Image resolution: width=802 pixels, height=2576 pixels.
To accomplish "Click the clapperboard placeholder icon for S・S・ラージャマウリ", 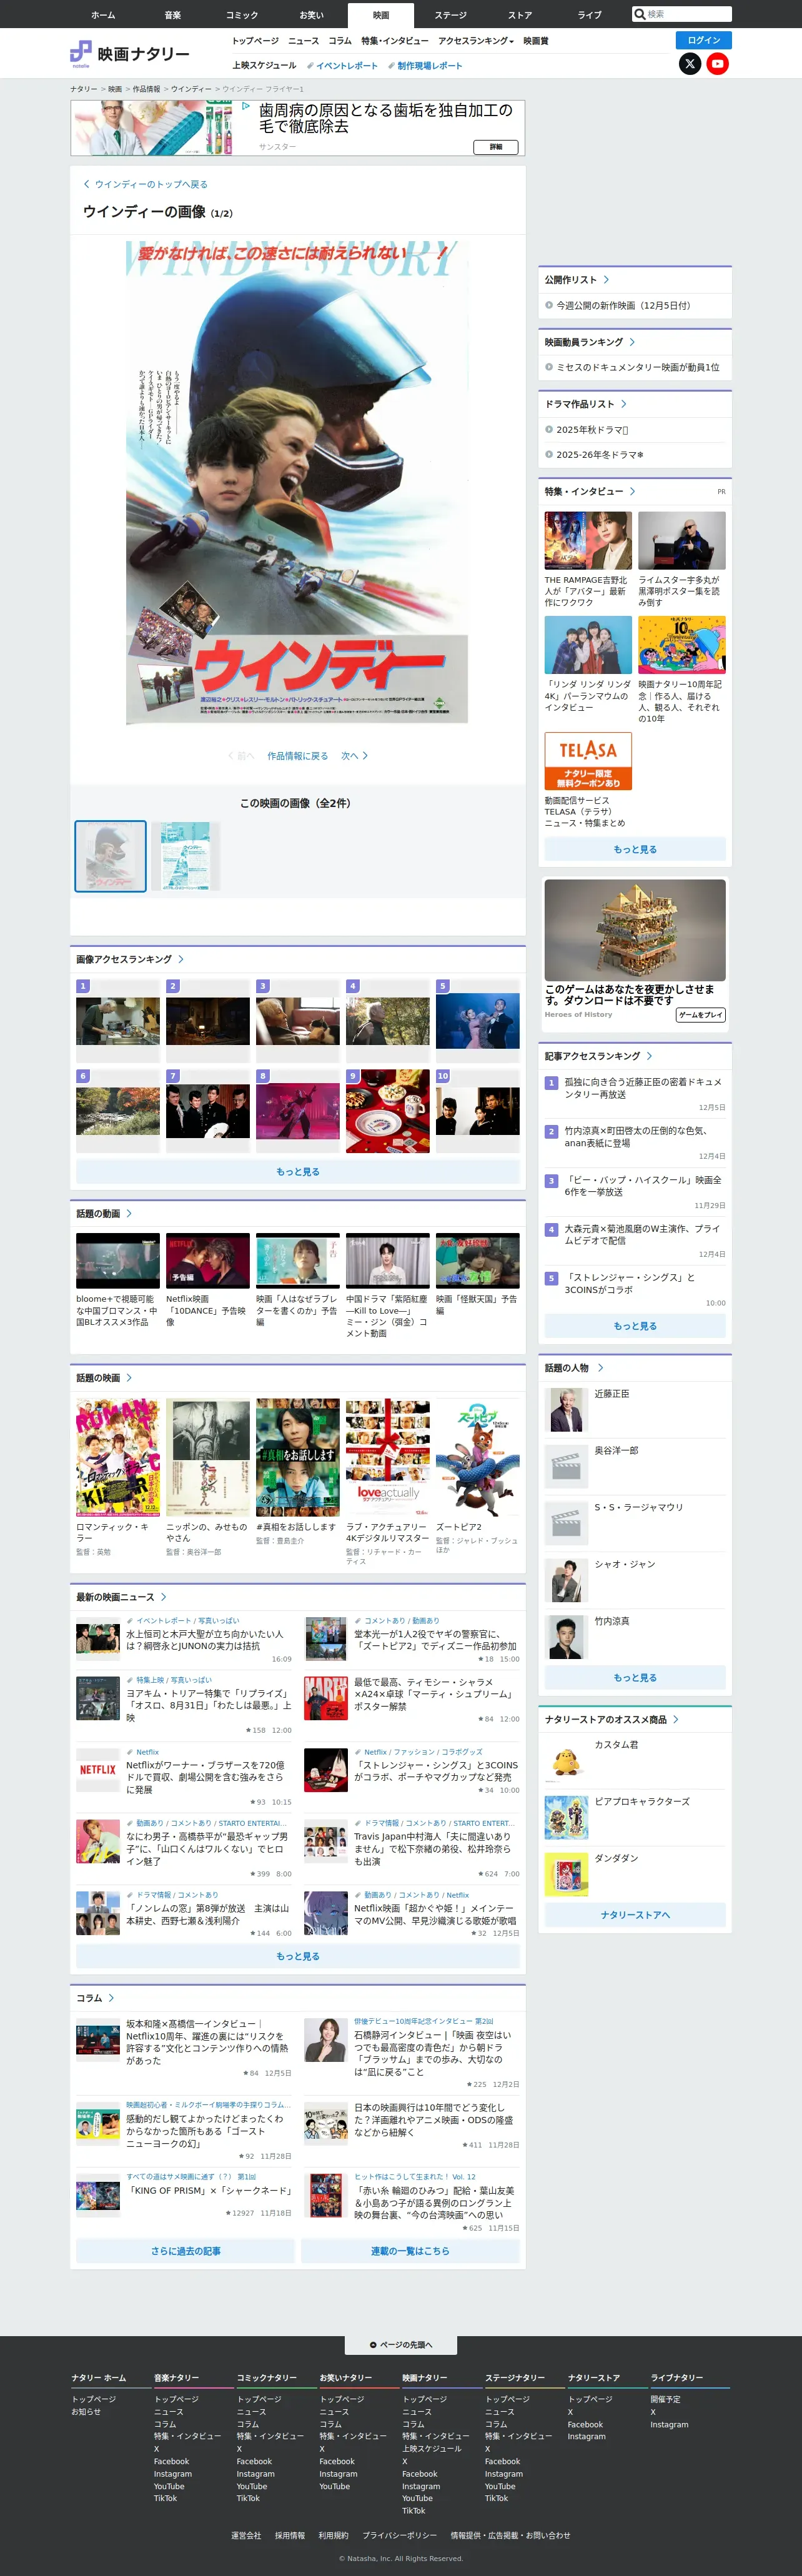I will click(x=566, y=1524).
